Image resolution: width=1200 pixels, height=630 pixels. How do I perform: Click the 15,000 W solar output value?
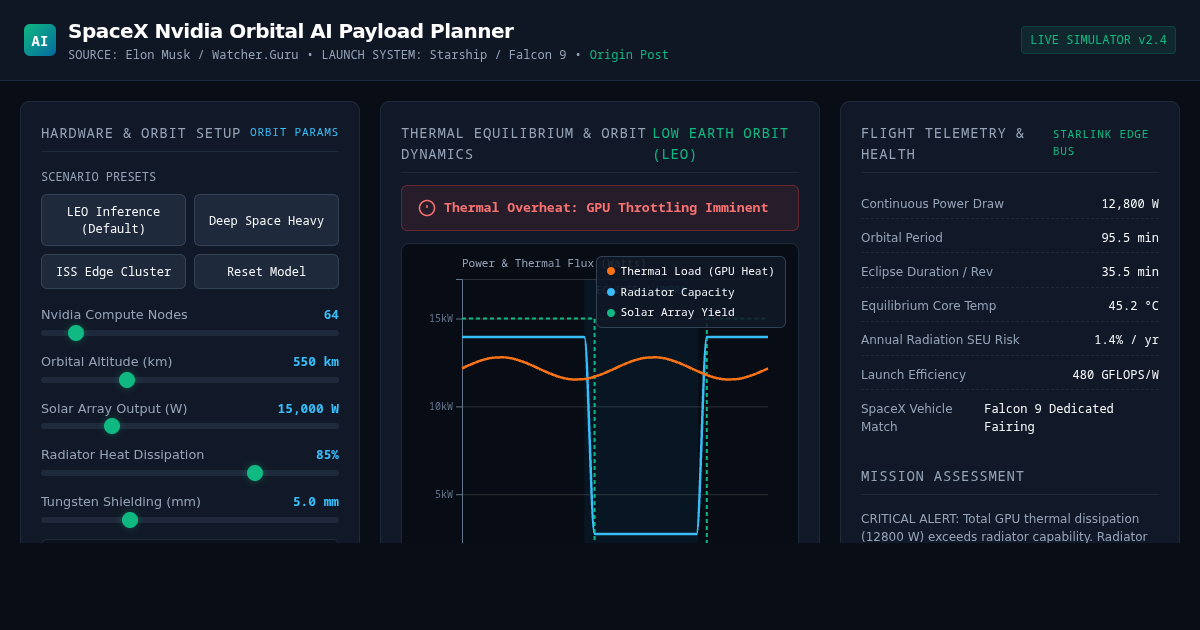coord(308,409)
